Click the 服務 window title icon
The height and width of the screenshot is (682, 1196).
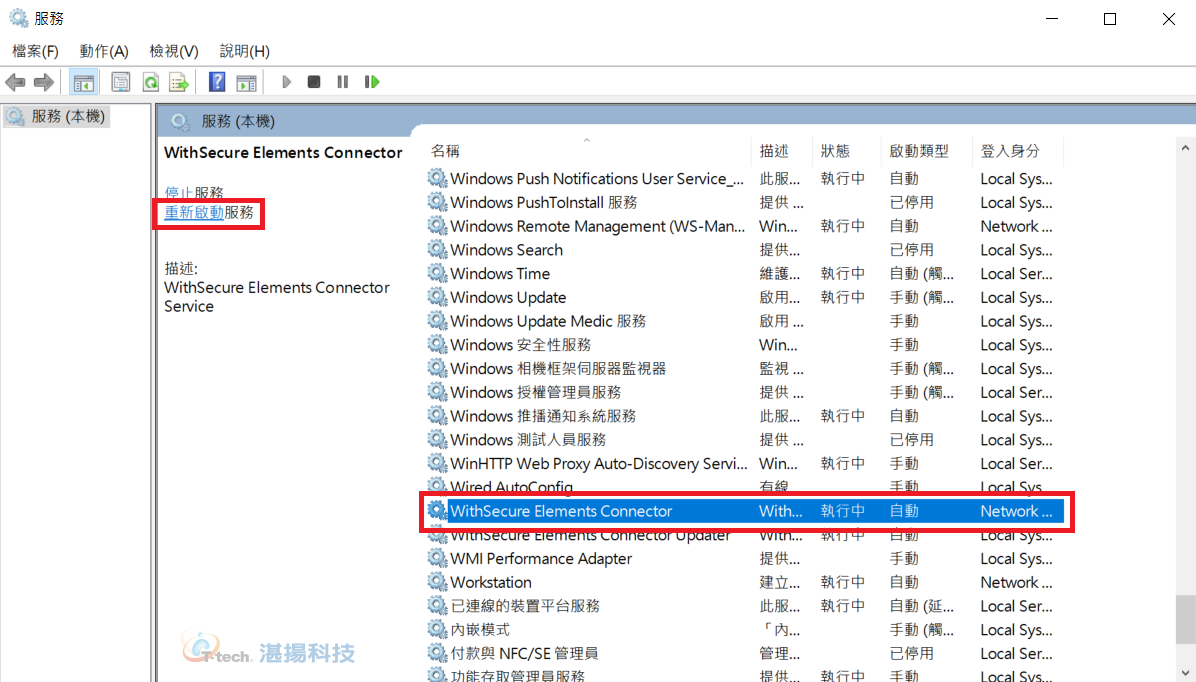pos(18,18)
